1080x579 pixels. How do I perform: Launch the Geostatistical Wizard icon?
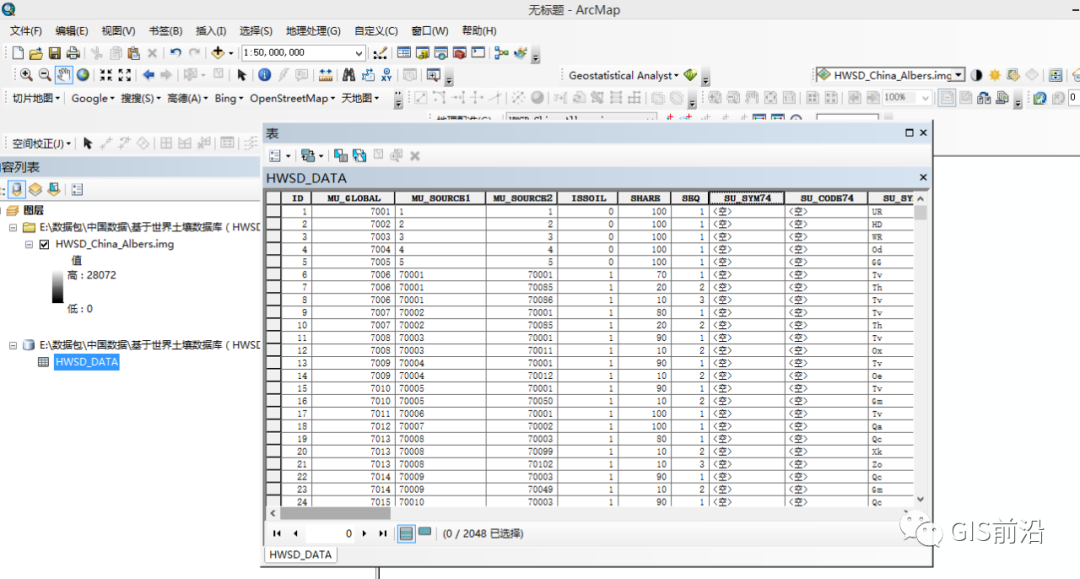(690, 75)
